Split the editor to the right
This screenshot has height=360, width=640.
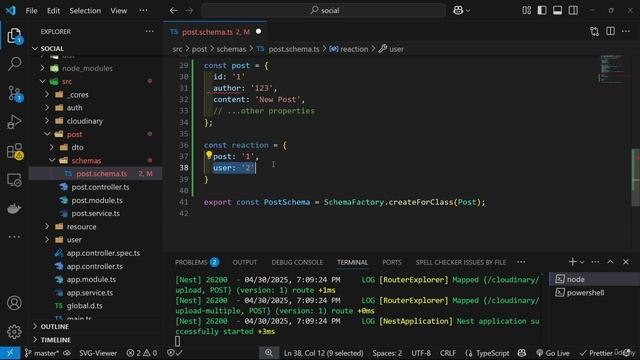pyautogui.click(x=610, y=31)
